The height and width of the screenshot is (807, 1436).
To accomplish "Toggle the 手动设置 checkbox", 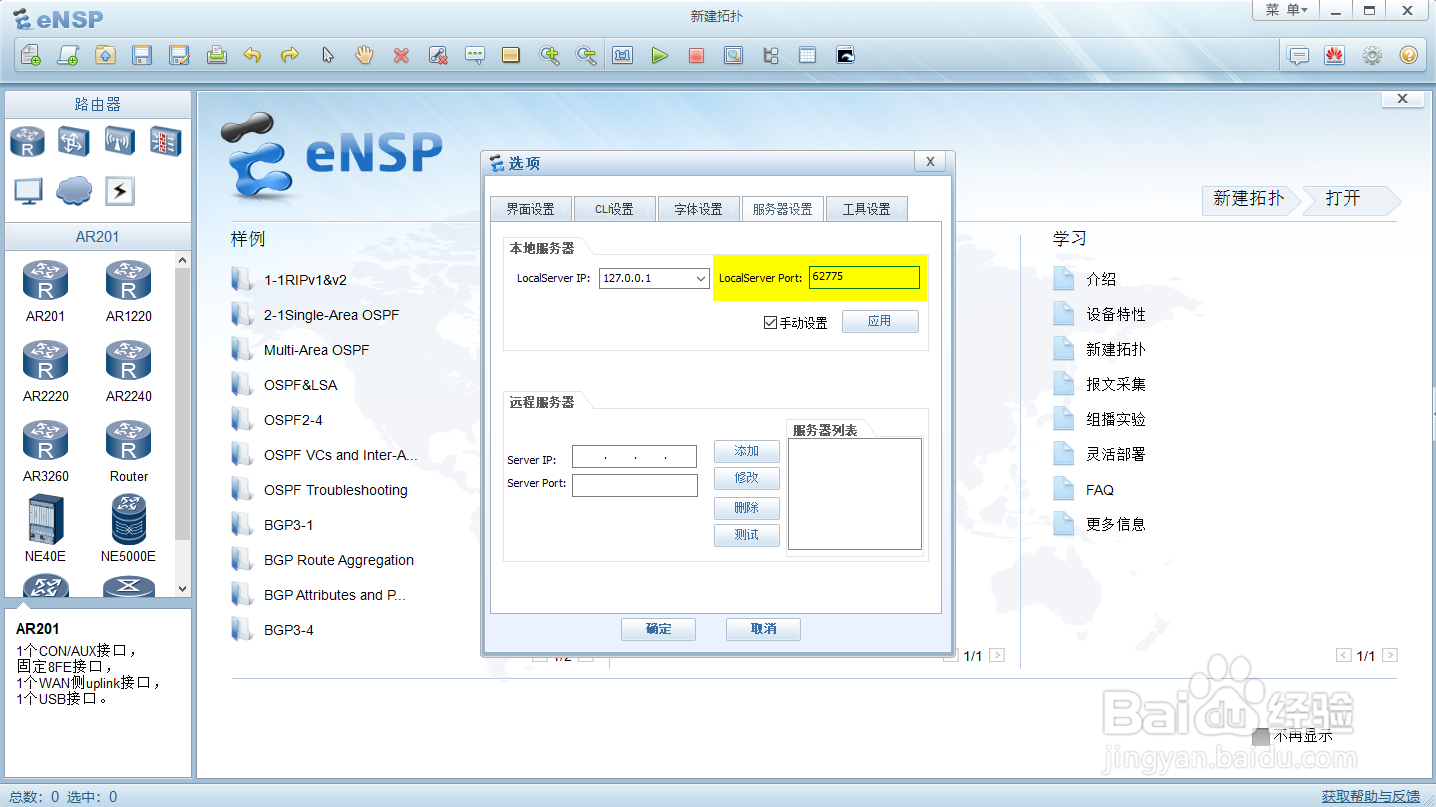I will point(770,321).
